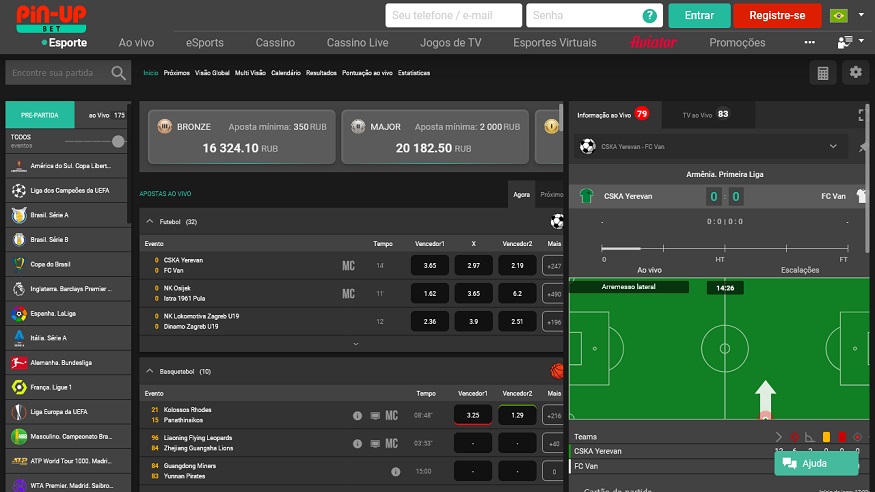Open the Brazil flag language selector
Image resolution: width=875 pixels, height=492 pixels.
tap(838, 16)
